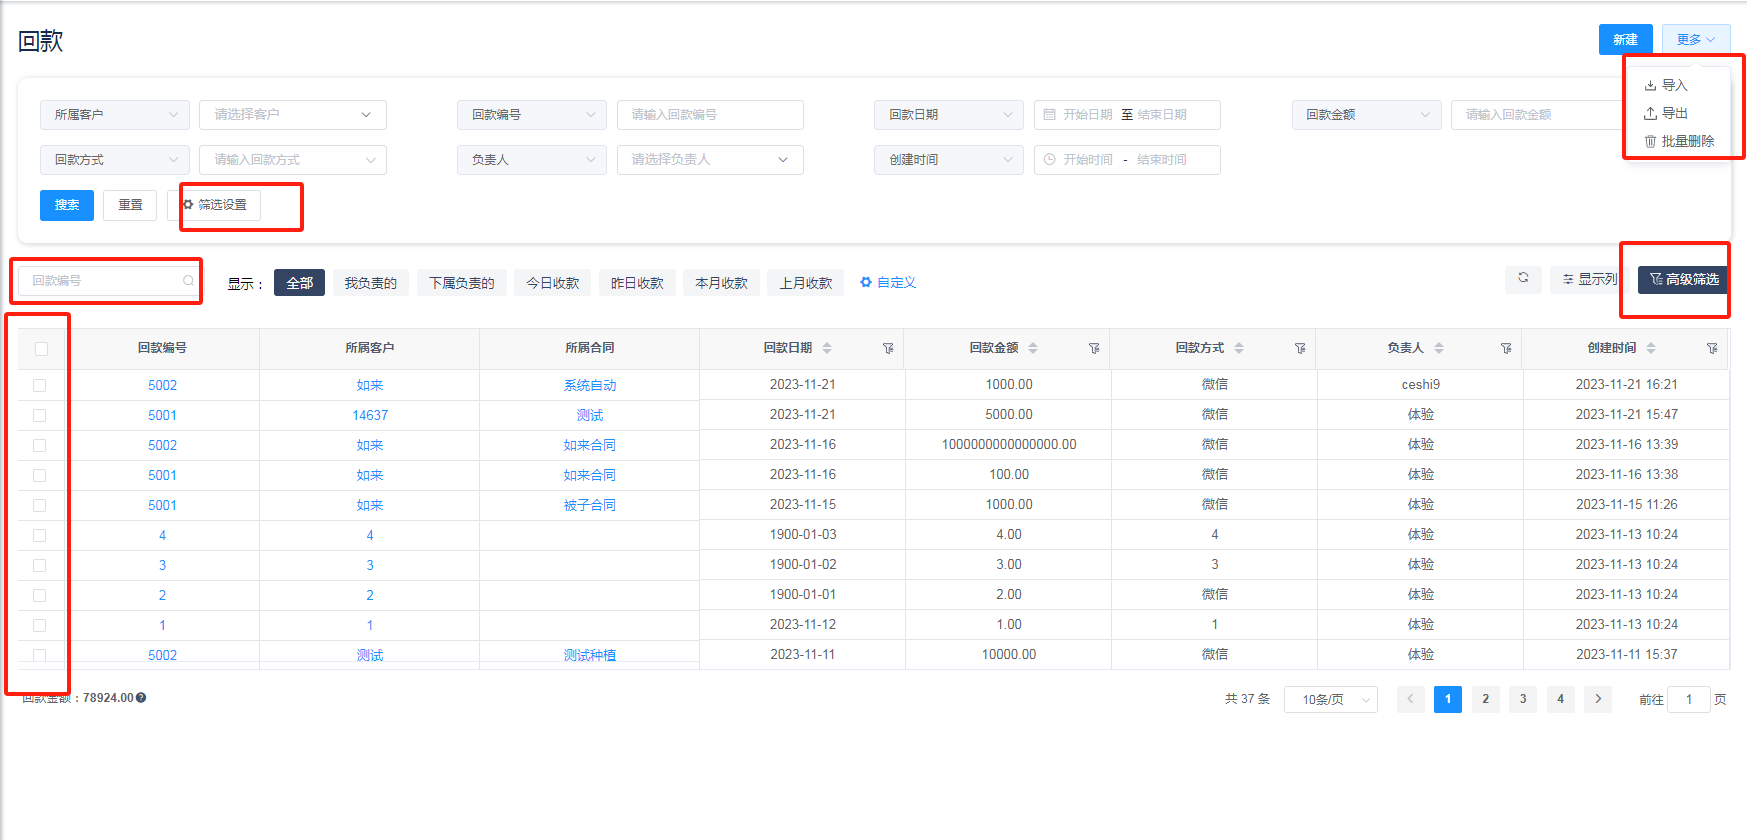Viewport: 1747px width, 840px height.
Task: Open the 请选择客户 dropdown
Action: pos(292,115)
